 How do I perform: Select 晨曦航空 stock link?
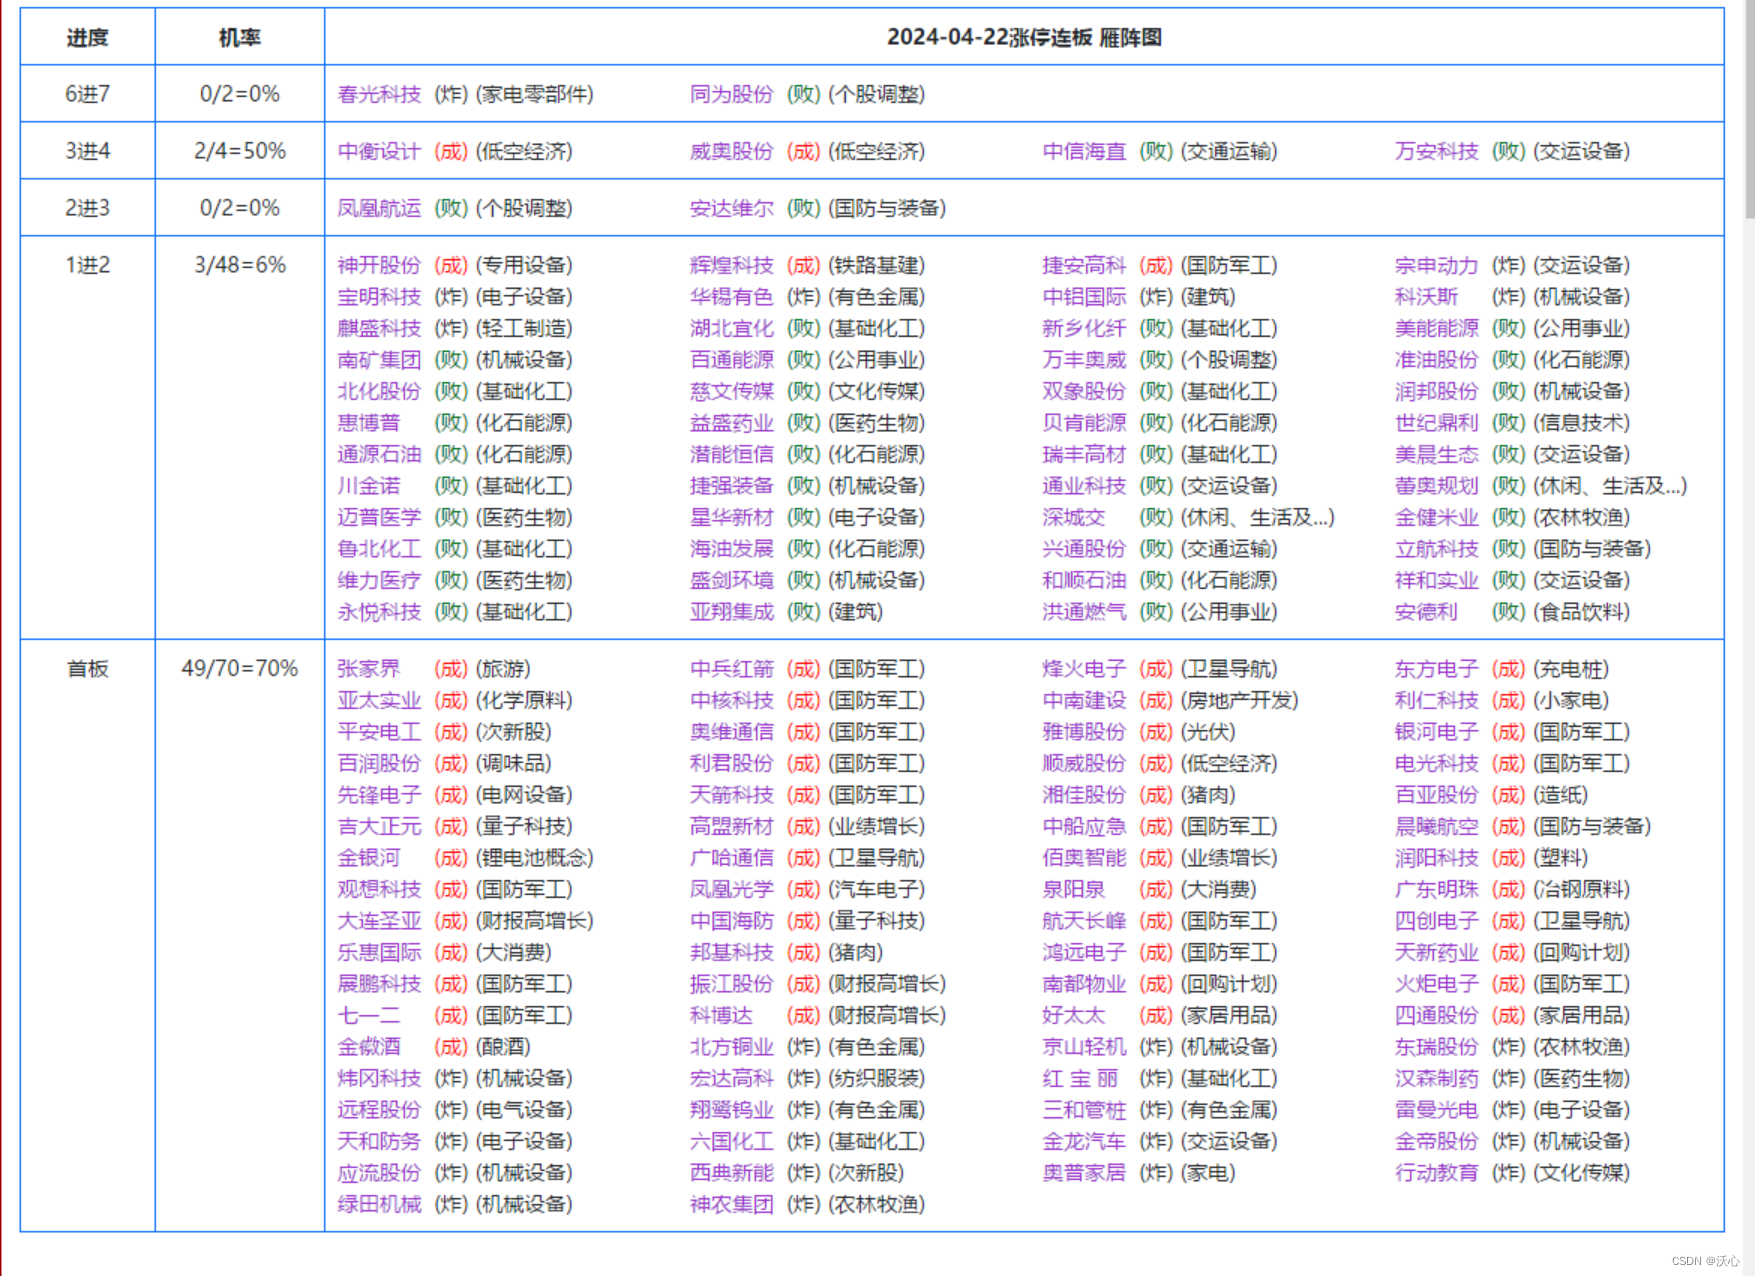tap(1436, 827)
